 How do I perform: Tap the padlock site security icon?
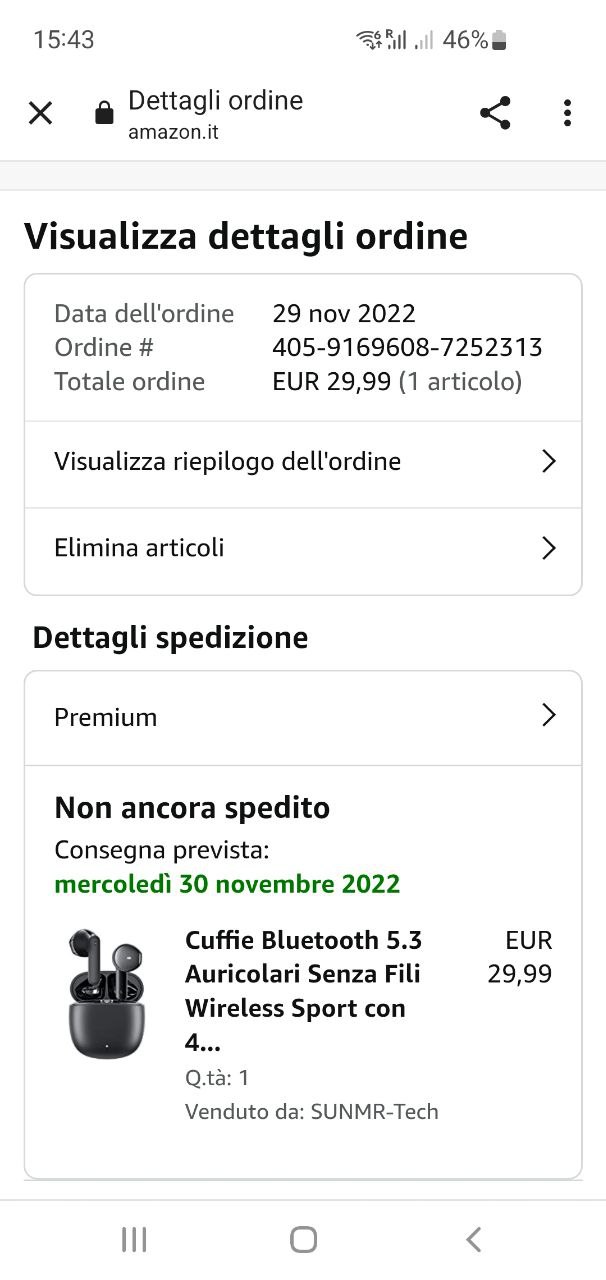click(x=104, y=113)
